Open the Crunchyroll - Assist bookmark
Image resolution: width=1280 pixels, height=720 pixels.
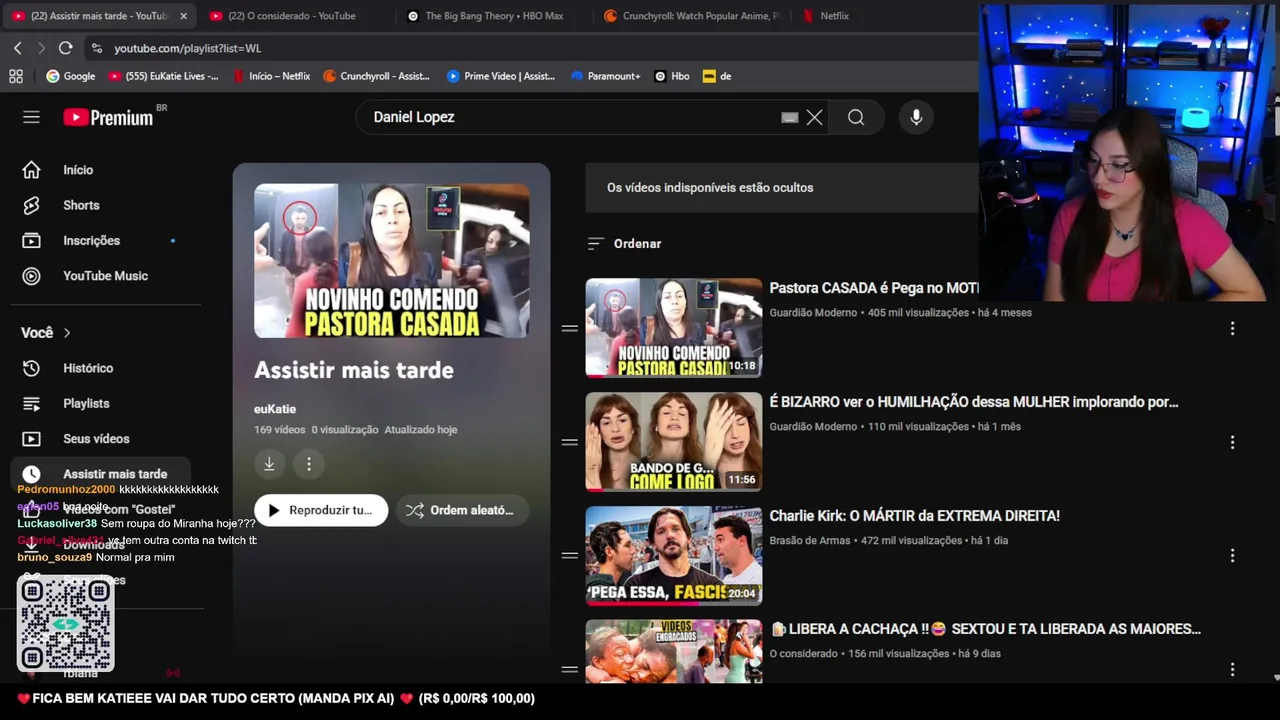click(x=377, y=76)
